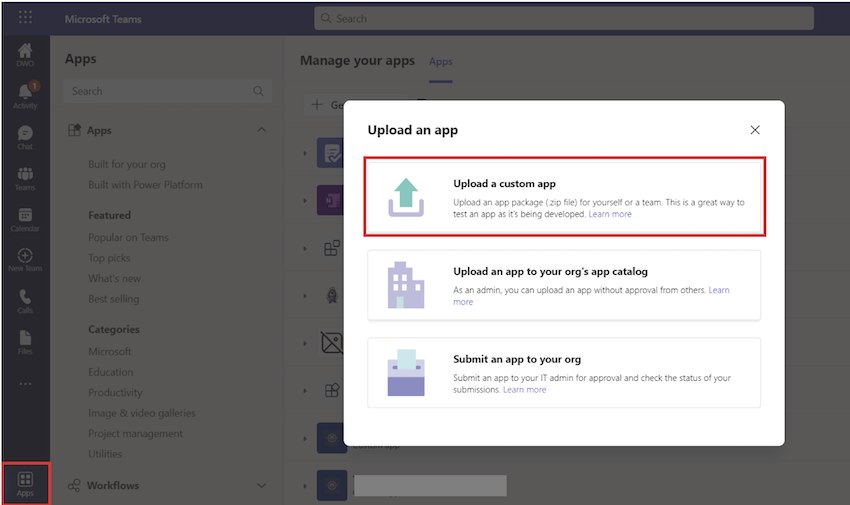The width and height of the screenshot is (850, 505).
Task: Click the Categories heading
Action: (x=114, y=329)
